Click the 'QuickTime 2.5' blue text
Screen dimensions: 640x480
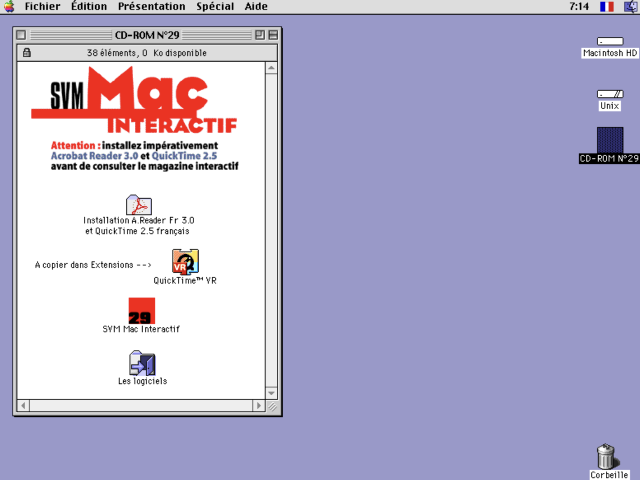(x=184, y=156)
